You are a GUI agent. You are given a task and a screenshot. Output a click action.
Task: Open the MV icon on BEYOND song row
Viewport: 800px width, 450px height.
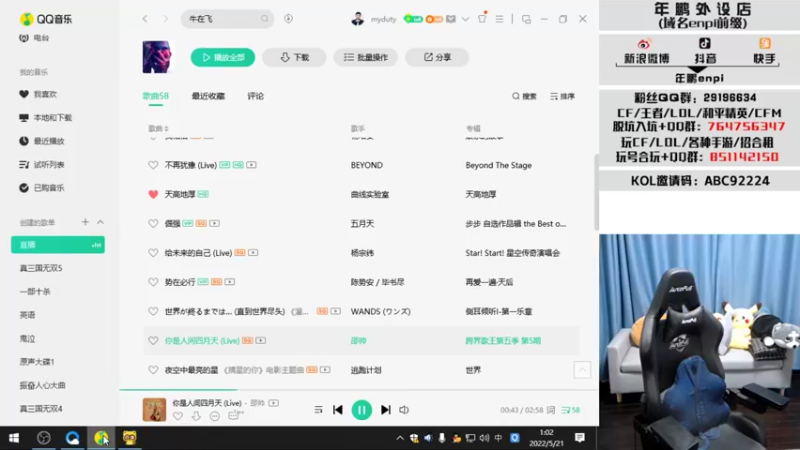coord(252,165)
